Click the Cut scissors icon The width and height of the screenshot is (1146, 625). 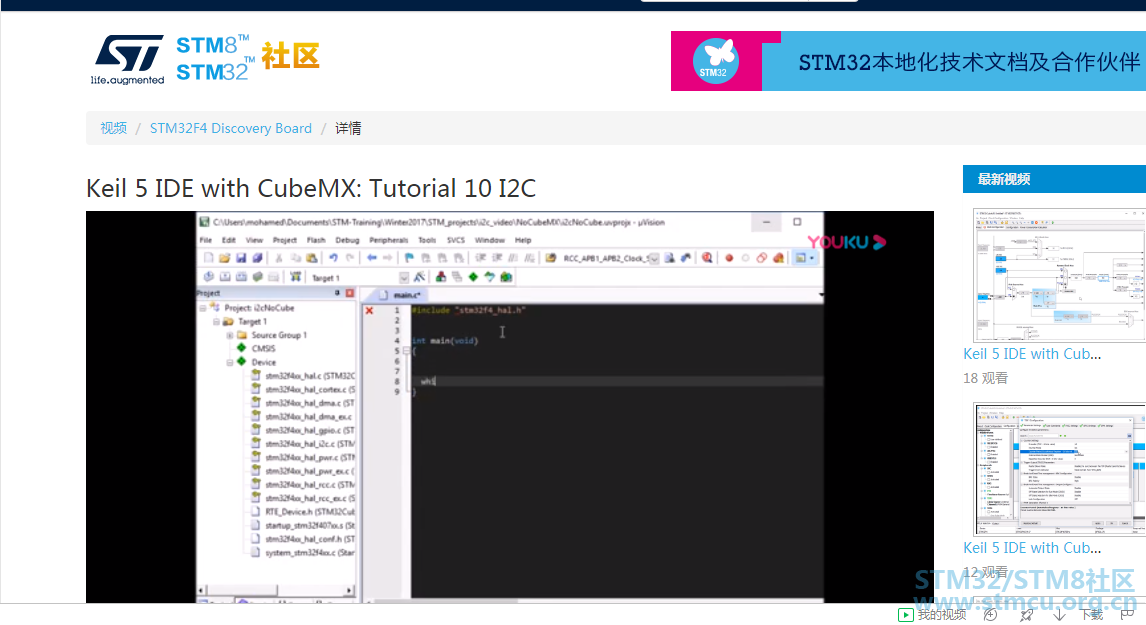pyautogui.click(x=278, y=258)
